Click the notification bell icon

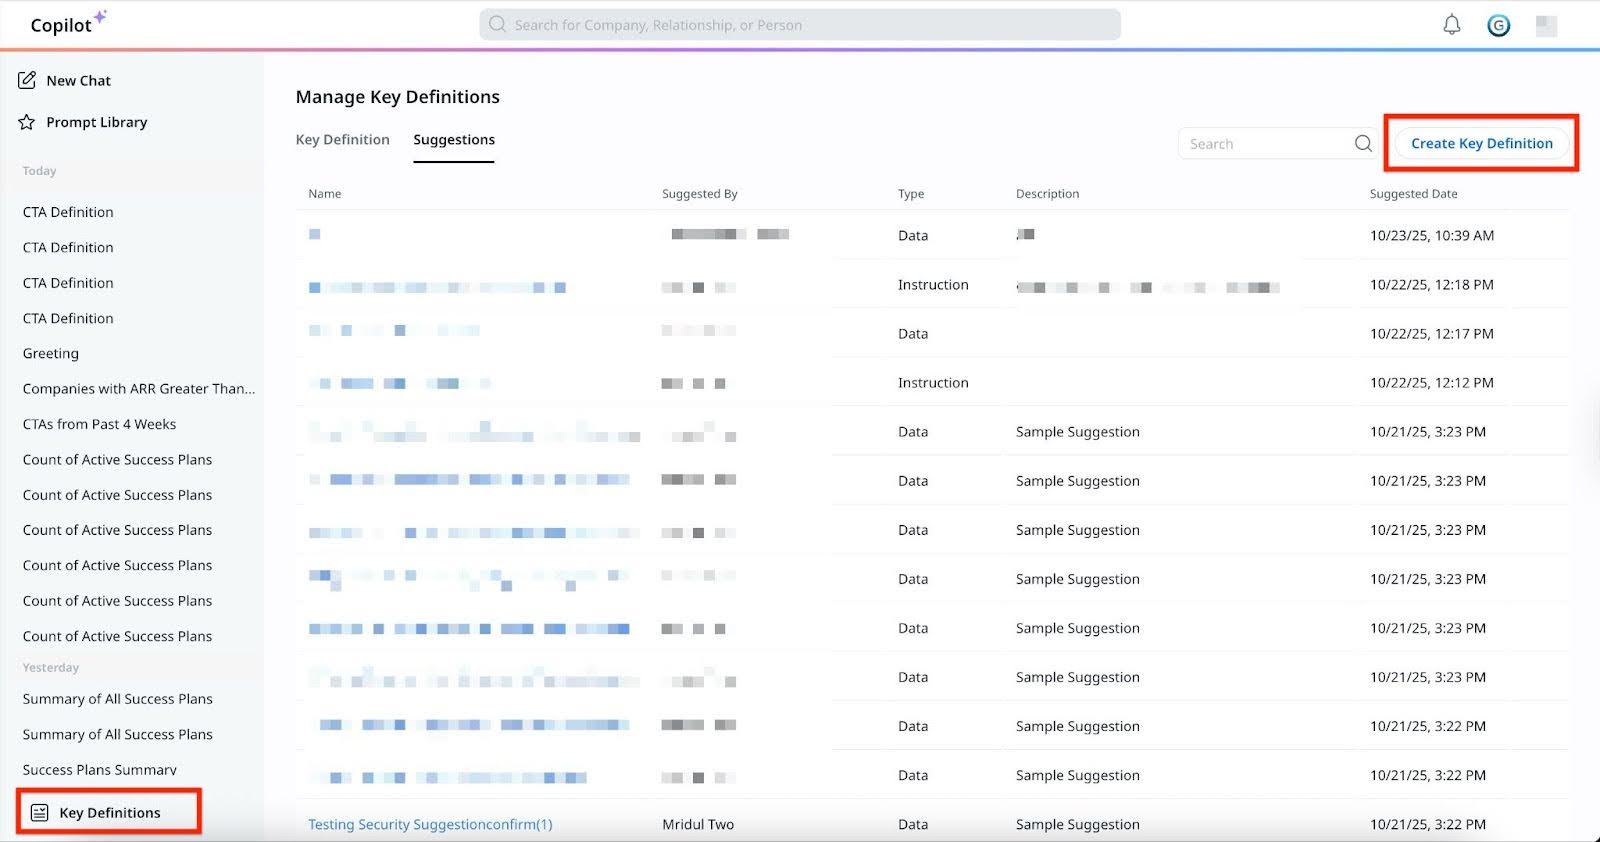(x=1451, y=25)
